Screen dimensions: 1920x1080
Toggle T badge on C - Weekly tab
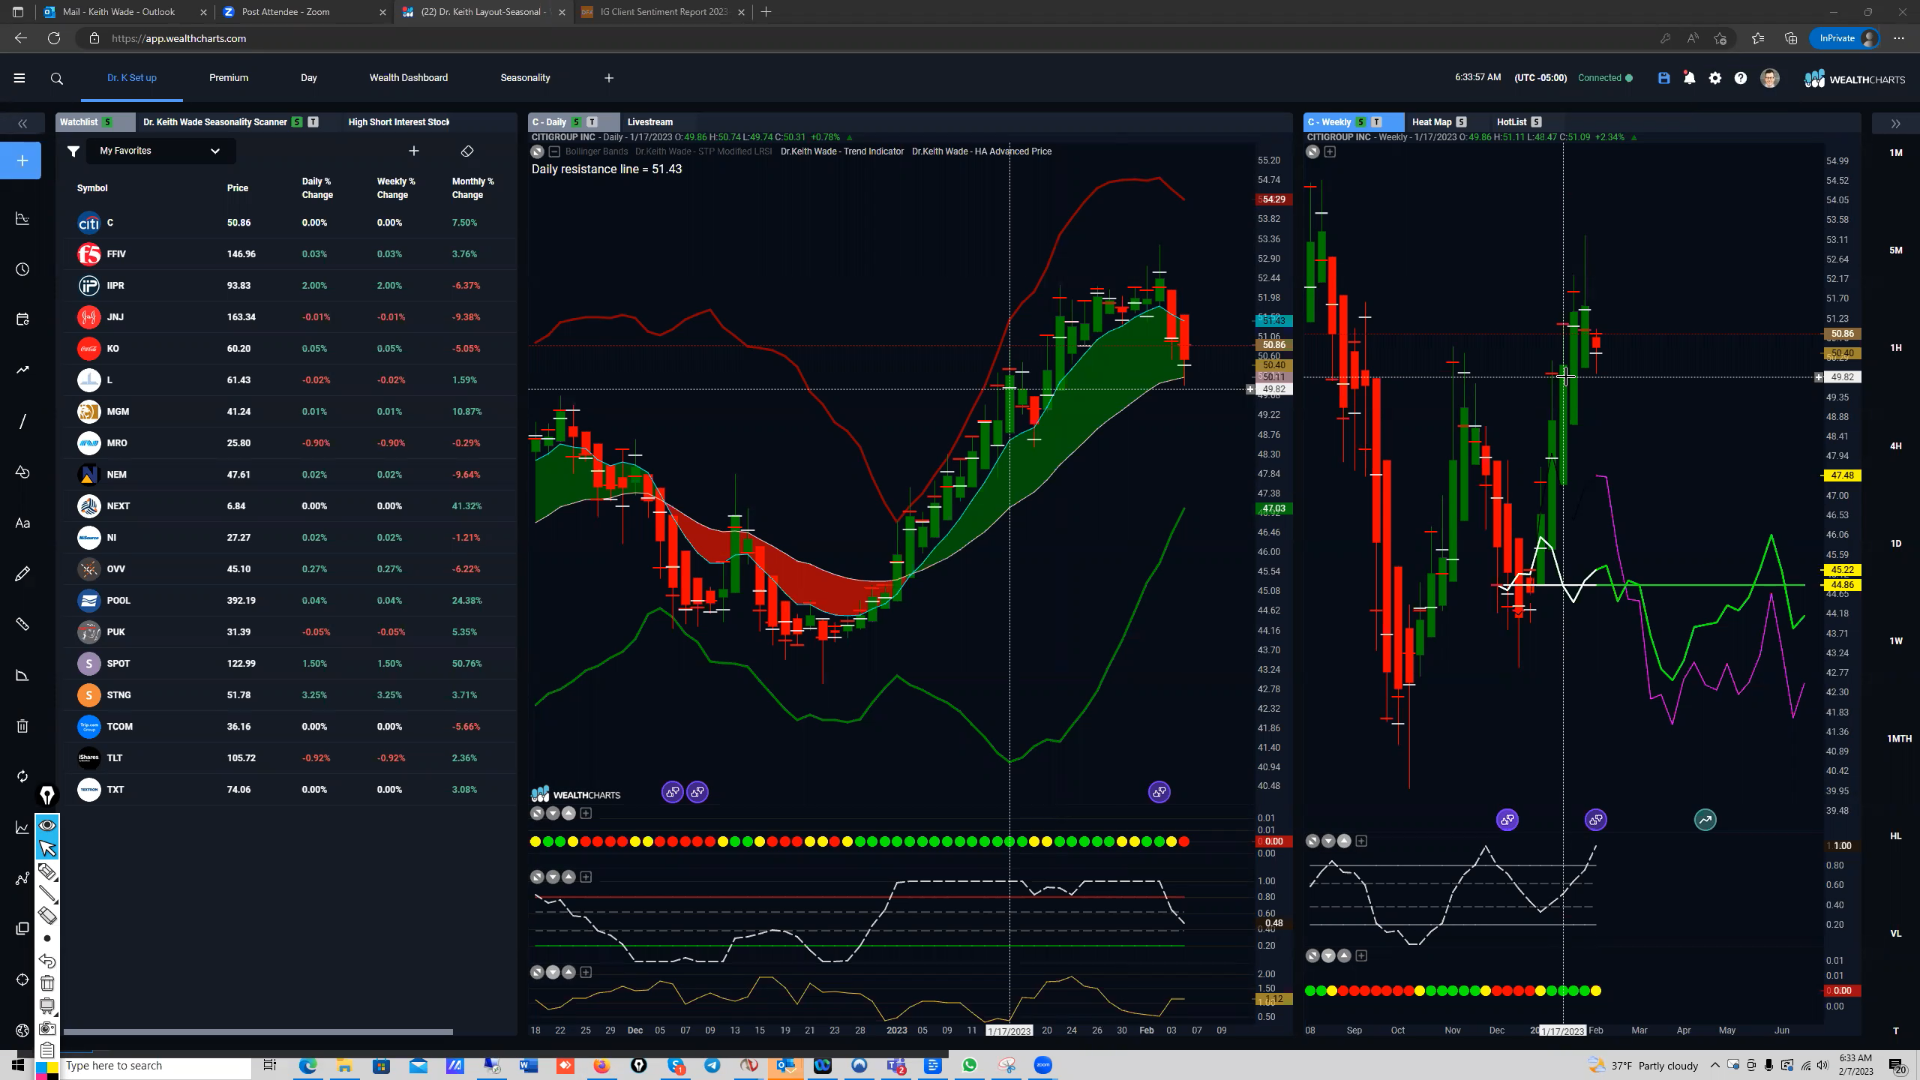click(x=1376, y=122)
